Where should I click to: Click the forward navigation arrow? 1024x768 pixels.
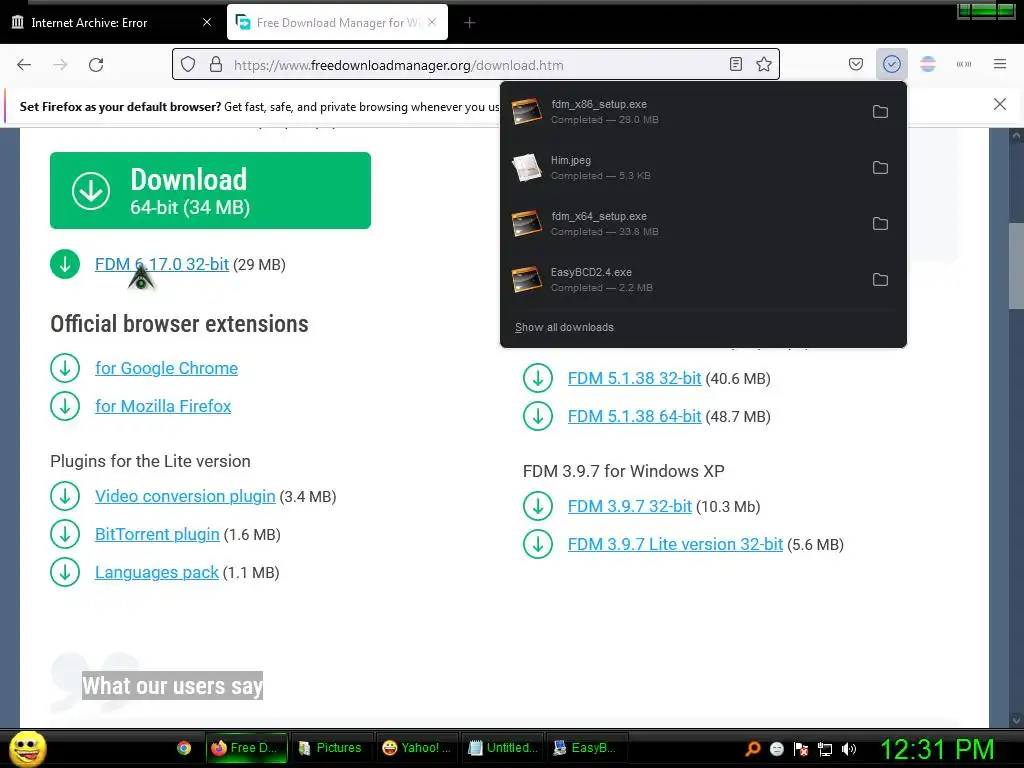tap(60, 65)
